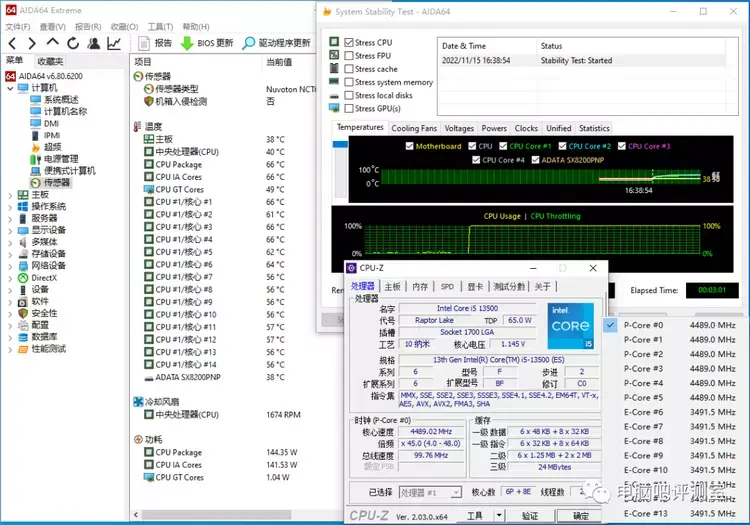
Task: Click the 报告 report icon button
Action: (154, 44)
